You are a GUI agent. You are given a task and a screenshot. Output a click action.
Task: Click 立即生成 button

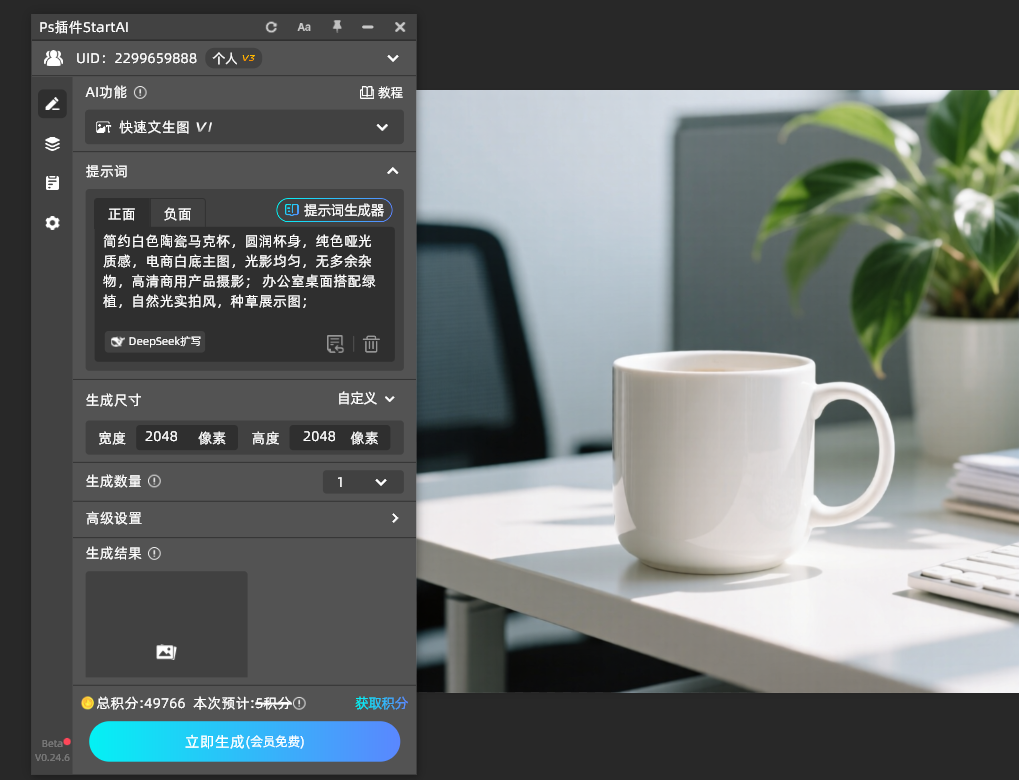244,741
